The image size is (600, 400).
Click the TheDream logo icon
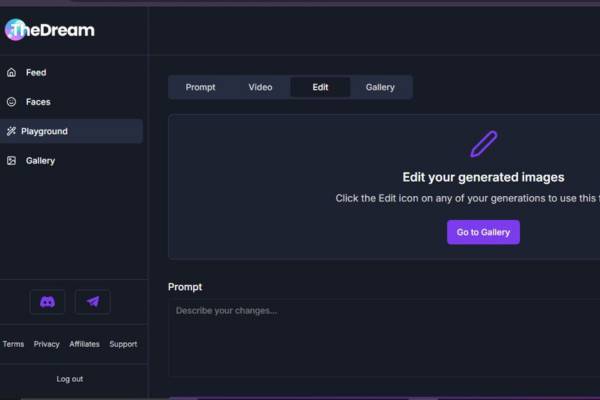point(16,30)
